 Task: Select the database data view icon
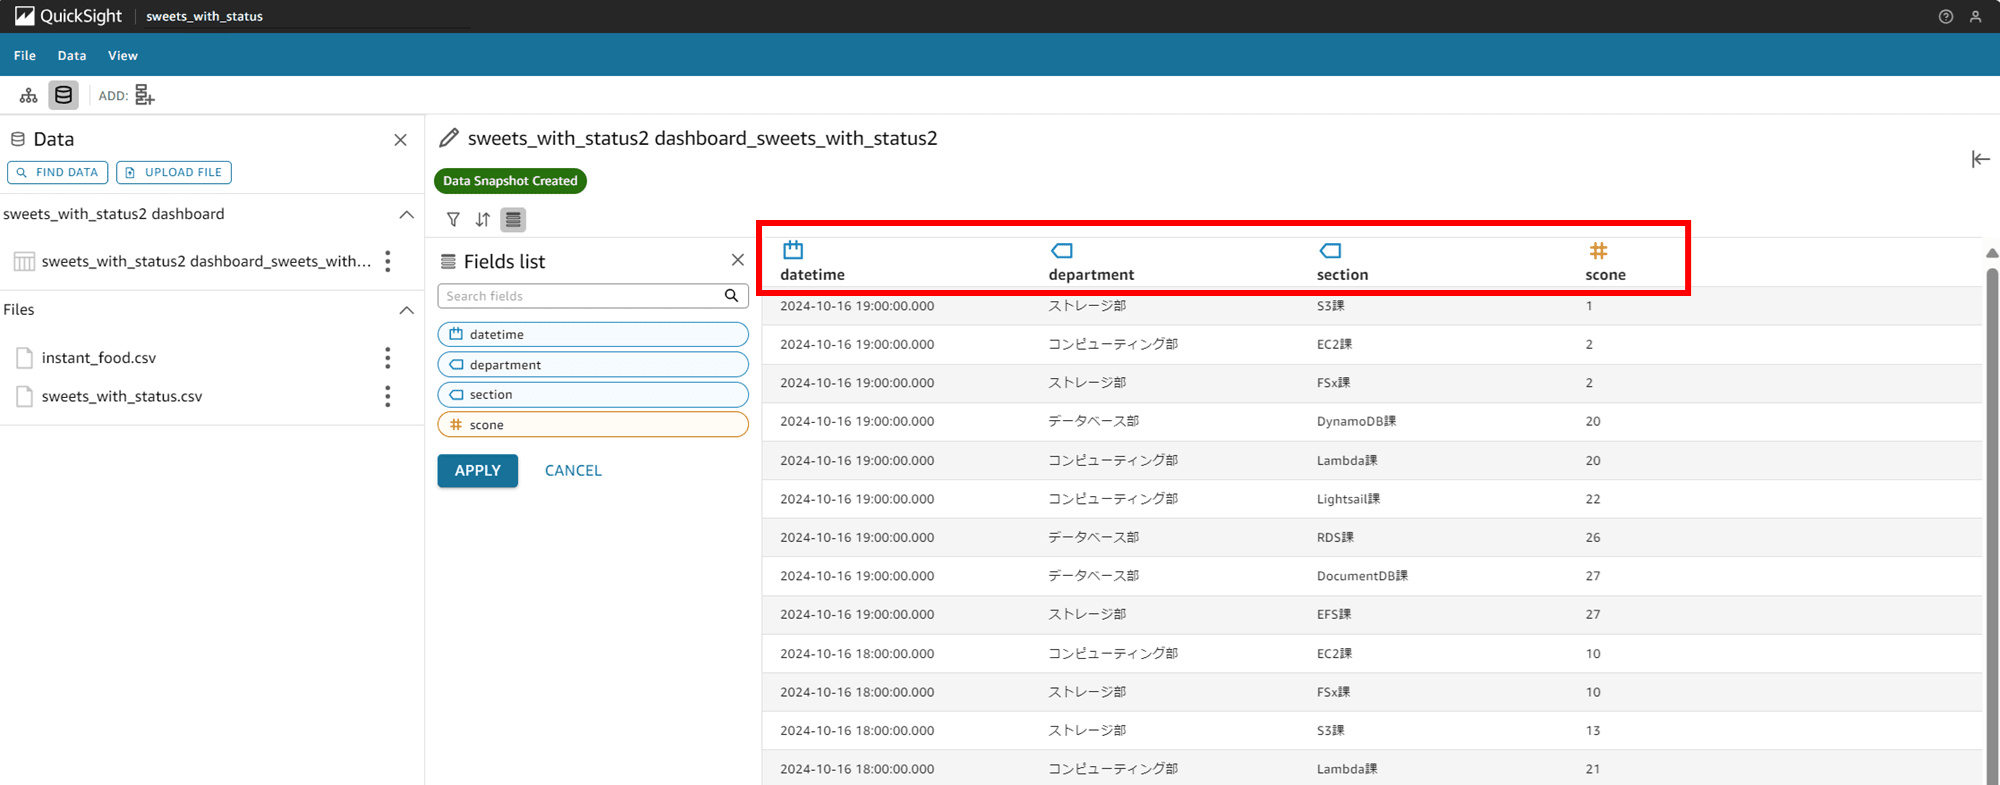click(x=63, y=95)
